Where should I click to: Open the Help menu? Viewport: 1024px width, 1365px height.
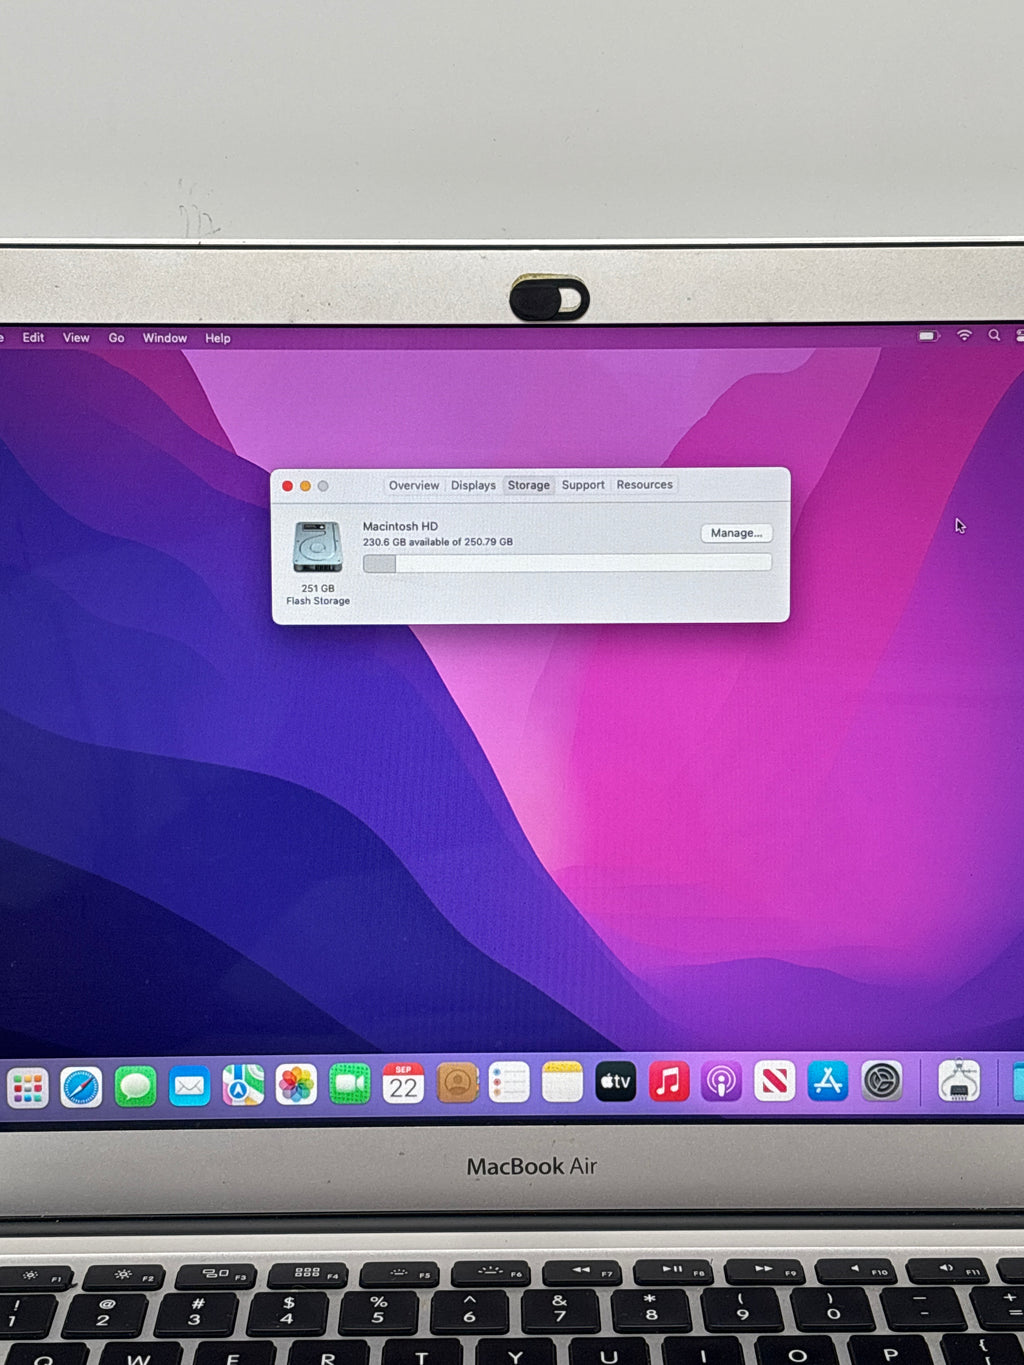pos(218,338)
